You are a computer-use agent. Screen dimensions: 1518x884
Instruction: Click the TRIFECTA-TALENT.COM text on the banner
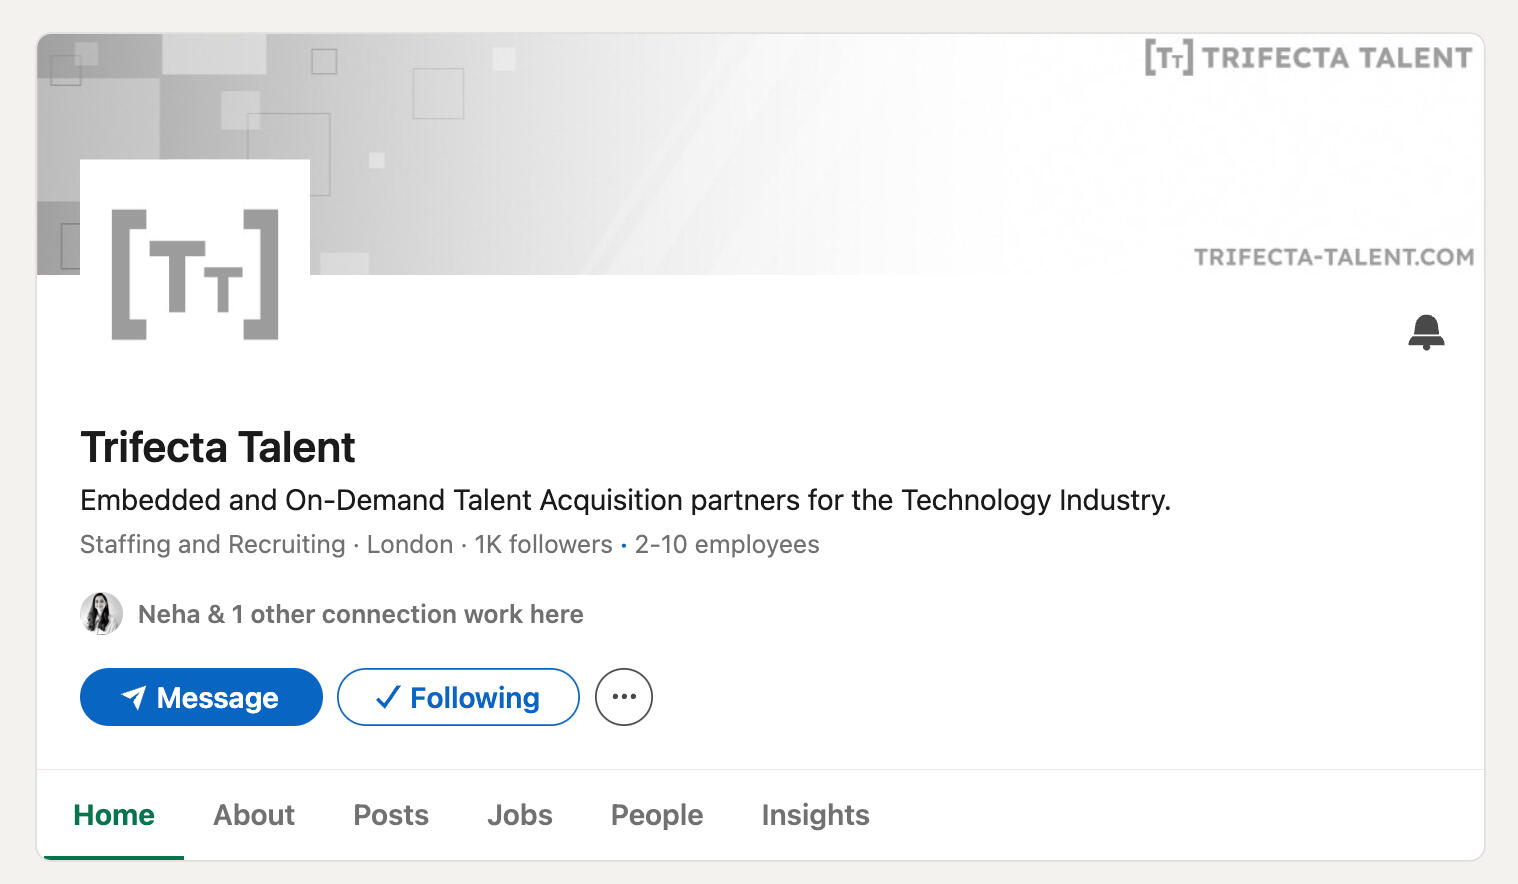click(1334, 257)
